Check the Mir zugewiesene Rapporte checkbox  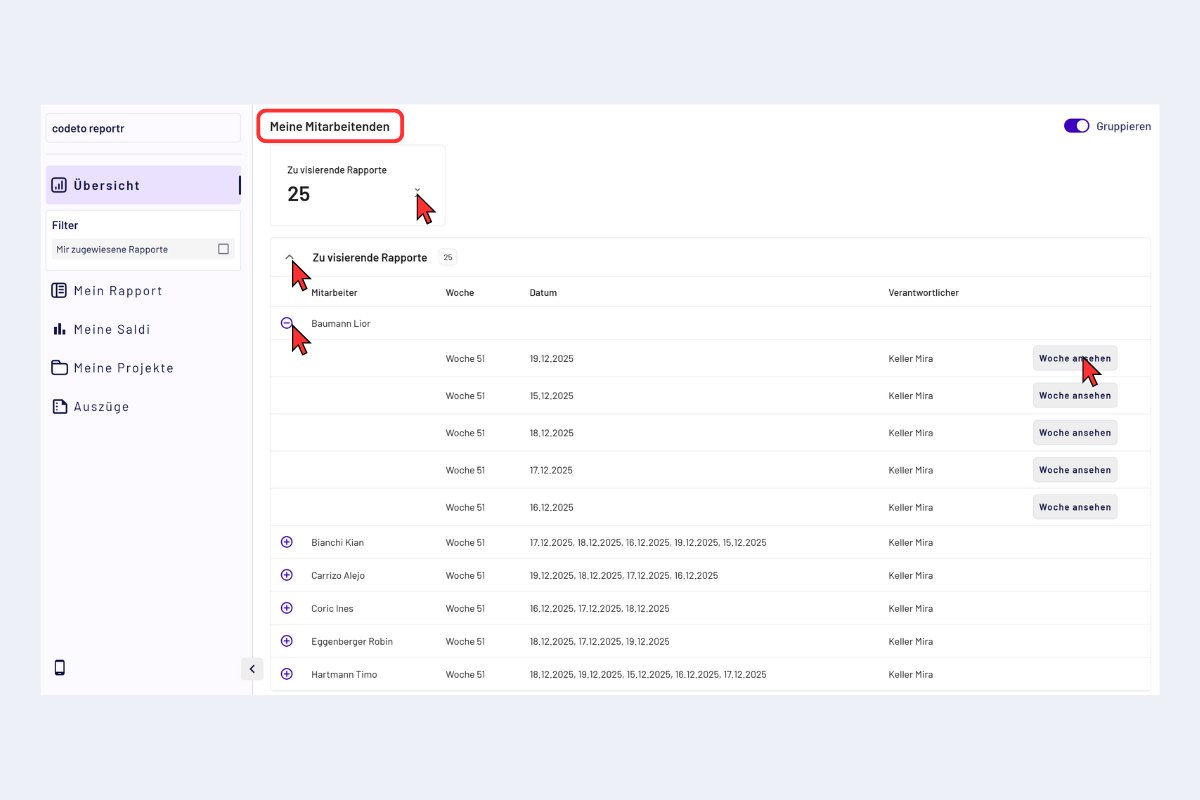pos(223,249)
